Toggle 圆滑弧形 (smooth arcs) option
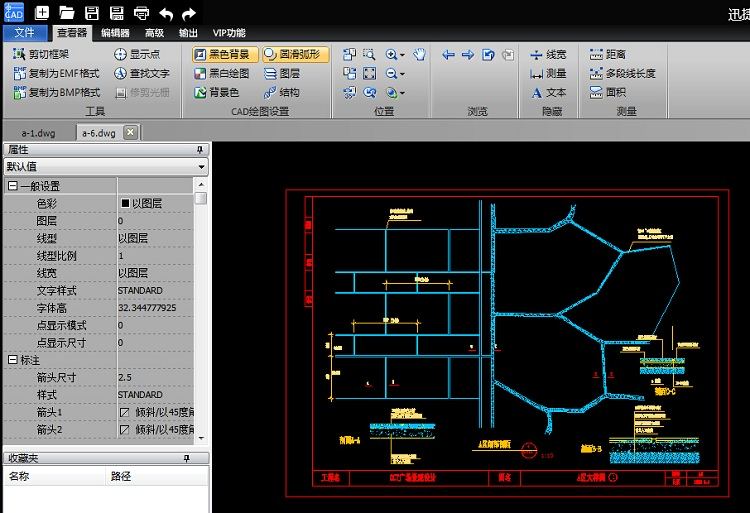This screenshot has width=750, height=513. coord(292,55)
